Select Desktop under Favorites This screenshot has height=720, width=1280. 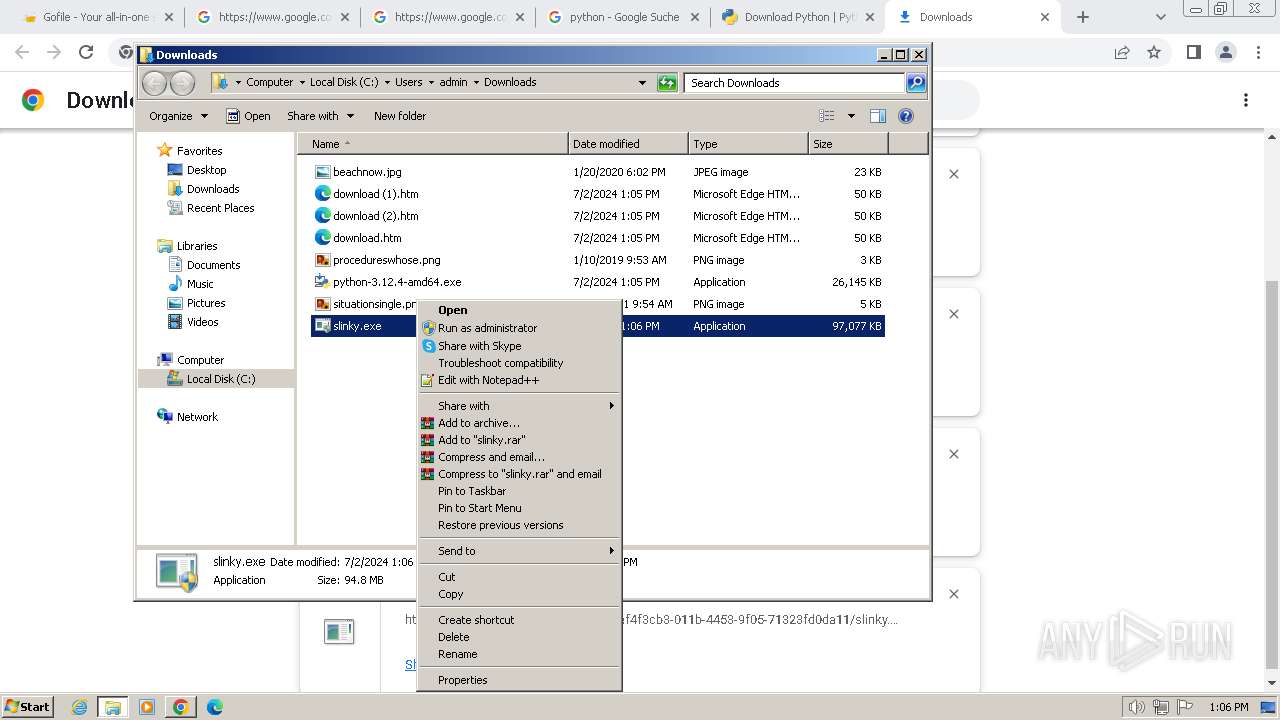pos(207,170)
